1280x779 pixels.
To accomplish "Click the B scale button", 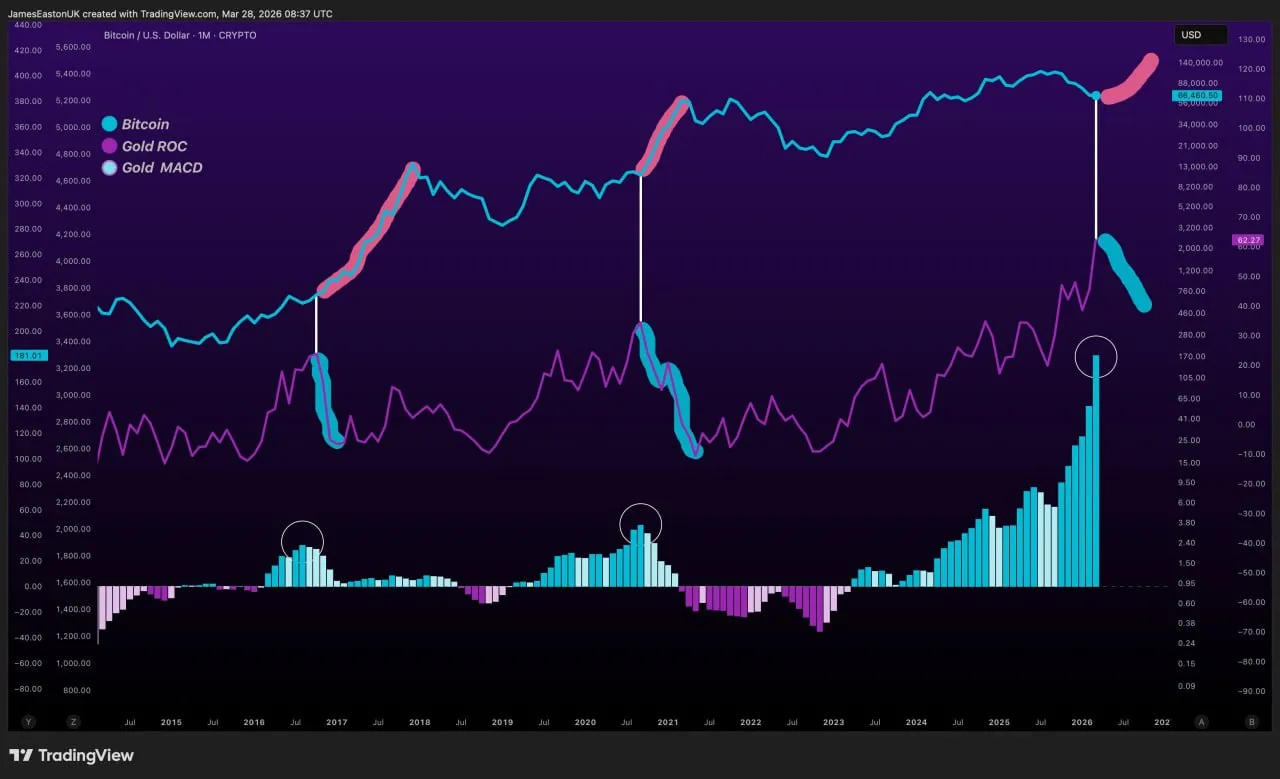I will [1251, 722].
